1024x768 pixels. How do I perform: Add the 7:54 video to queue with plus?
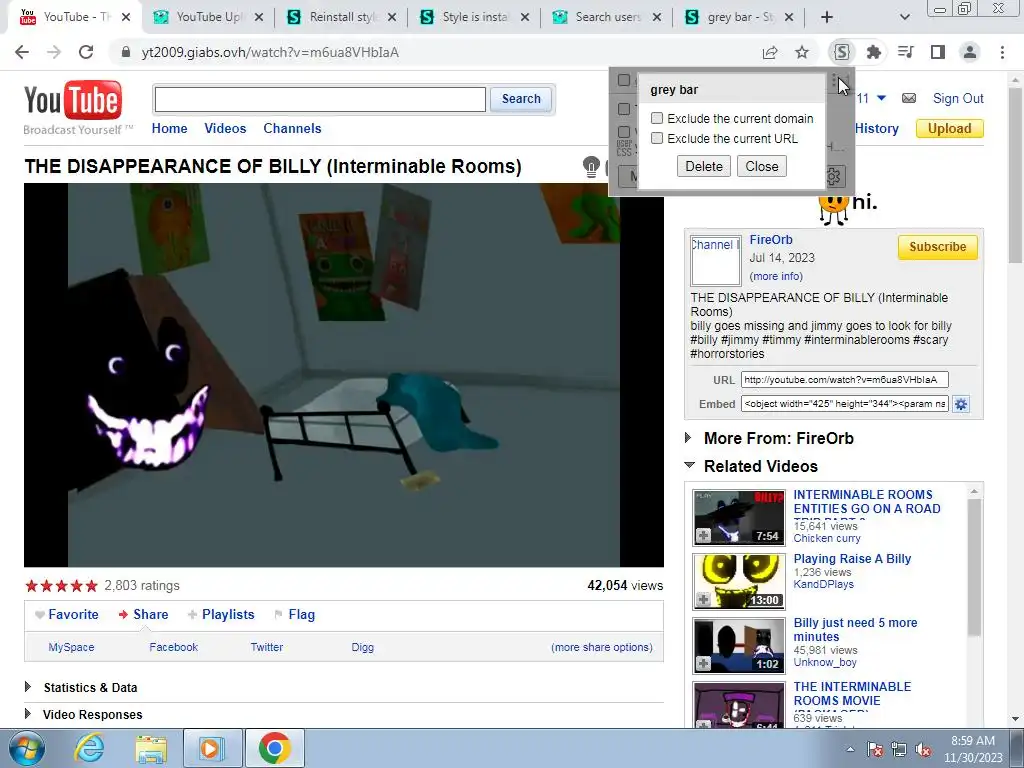[703, 536]
